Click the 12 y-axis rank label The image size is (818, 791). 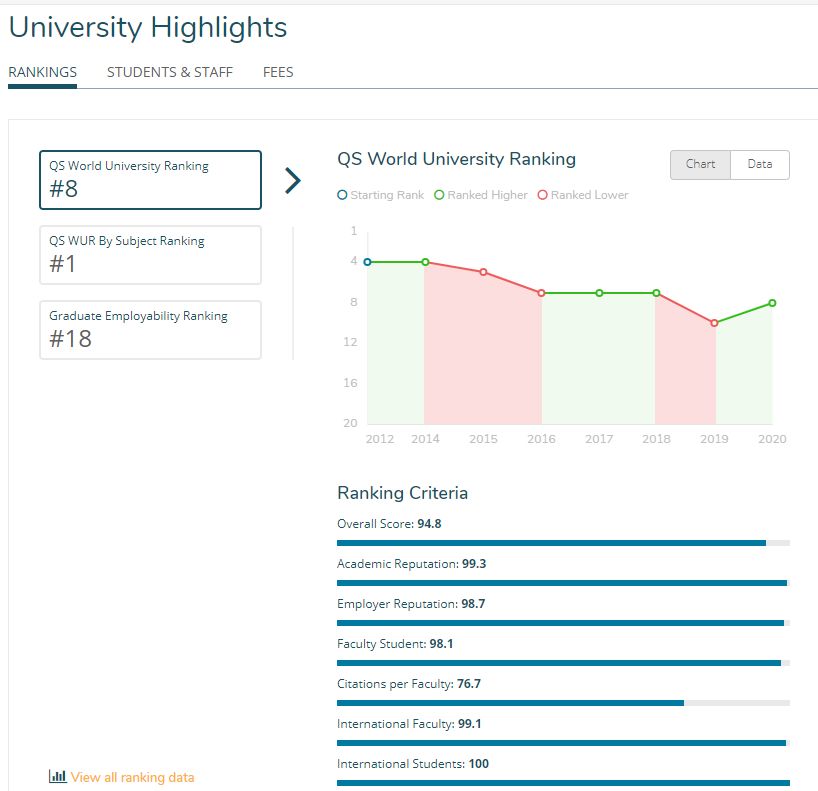pyautogui.click(x=351, y=342)
